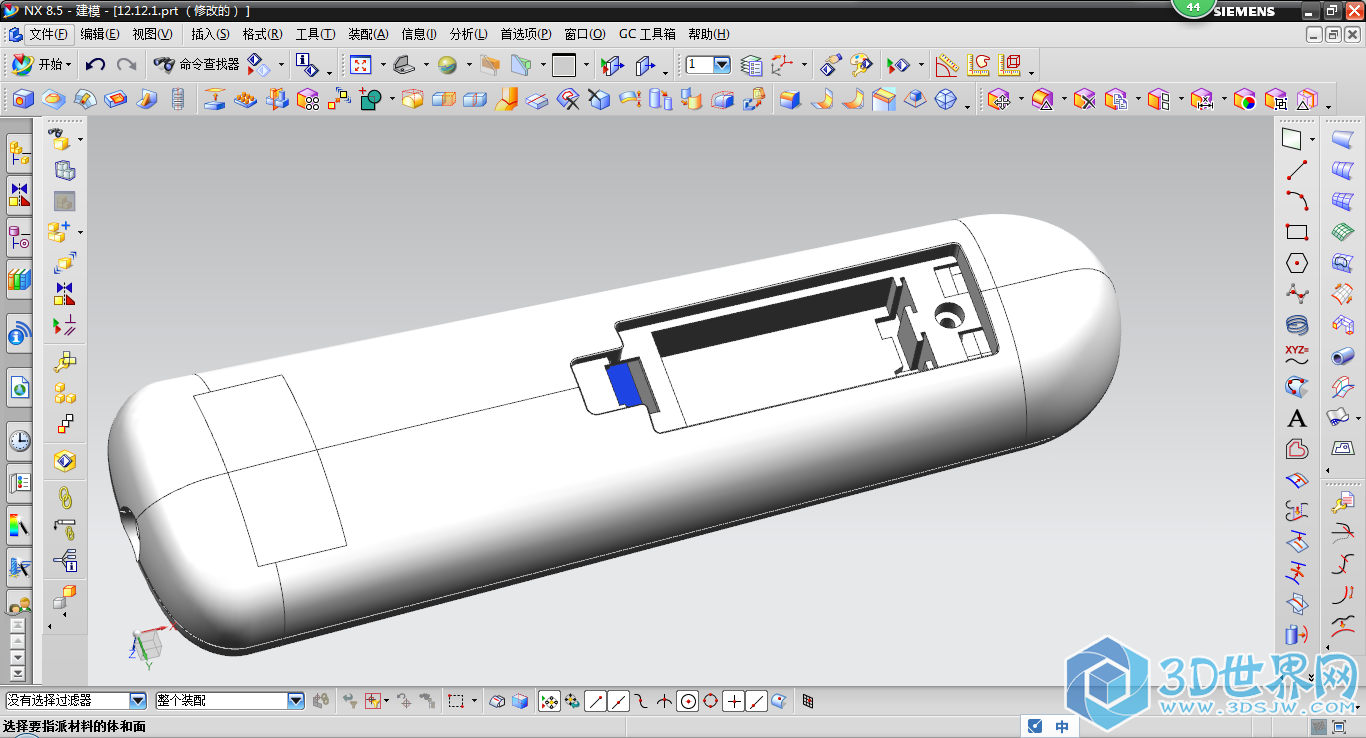
Task: Expand the Unite boolean dropdown arrow
Action: tap(392, 100)
